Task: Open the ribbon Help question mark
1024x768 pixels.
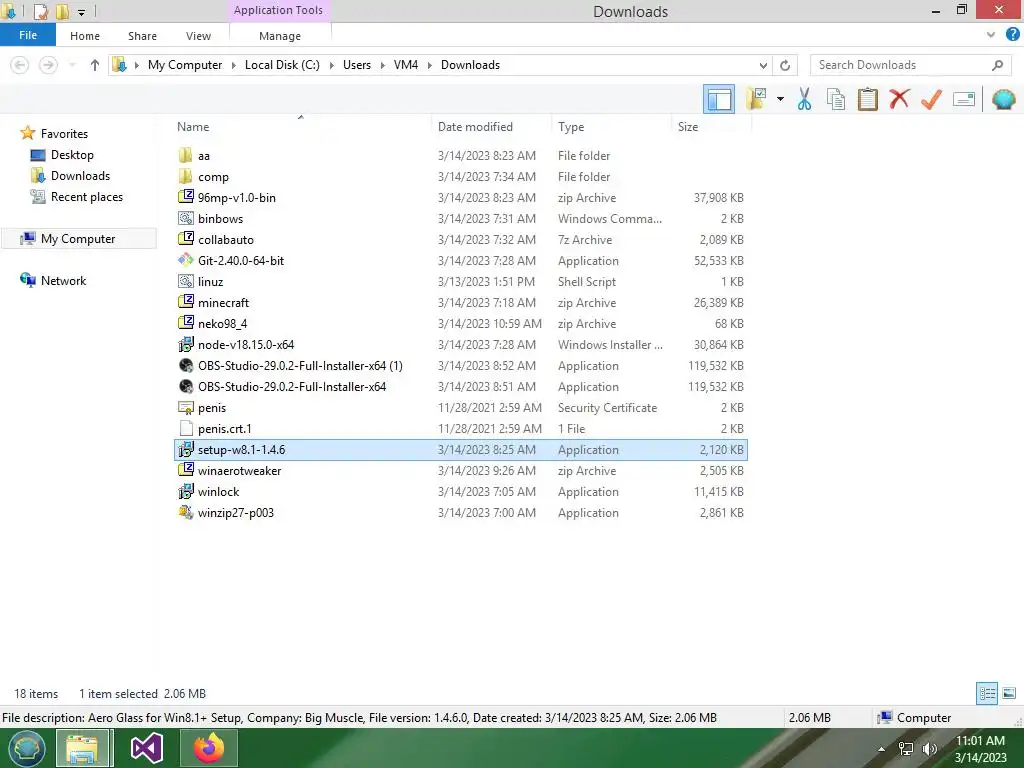Action: 1012,34
